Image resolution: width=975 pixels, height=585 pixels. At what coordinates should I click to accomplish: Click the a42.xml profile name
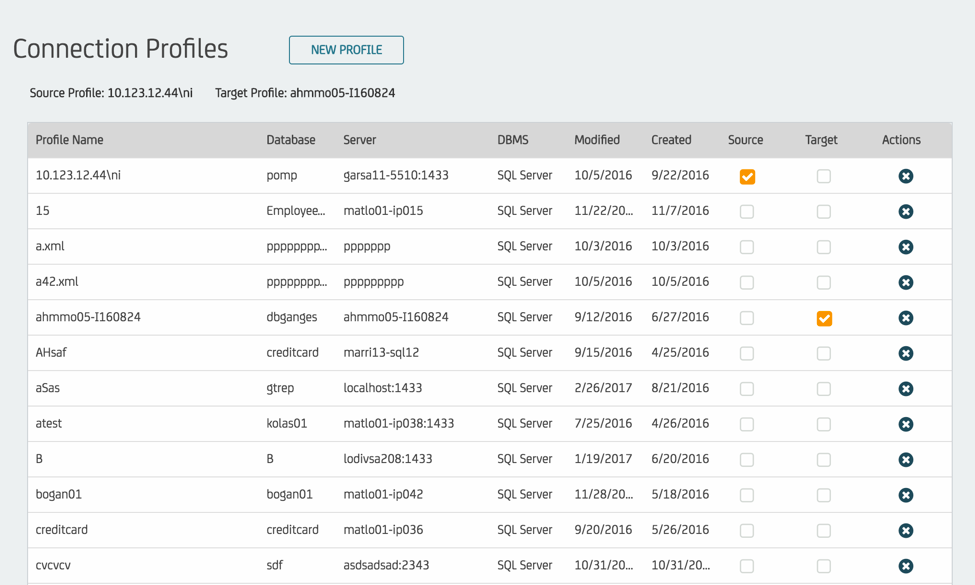57,282
